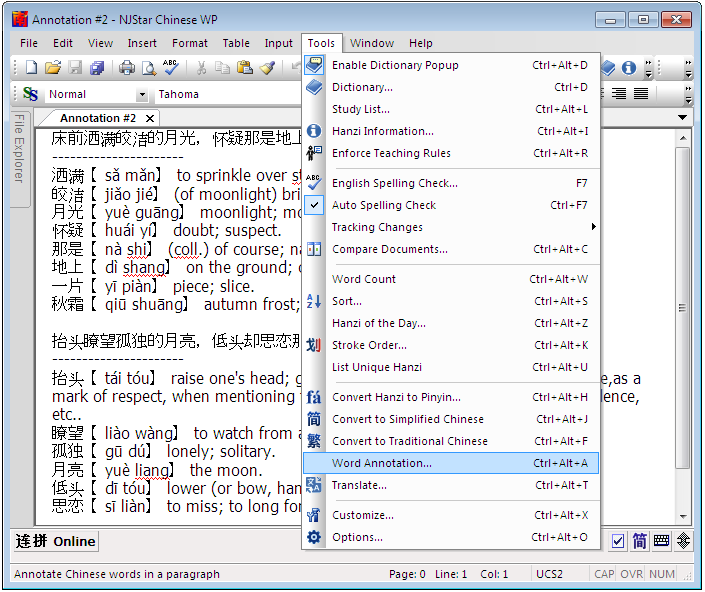Enable Dictionary Popup in Tools menu

395,65
